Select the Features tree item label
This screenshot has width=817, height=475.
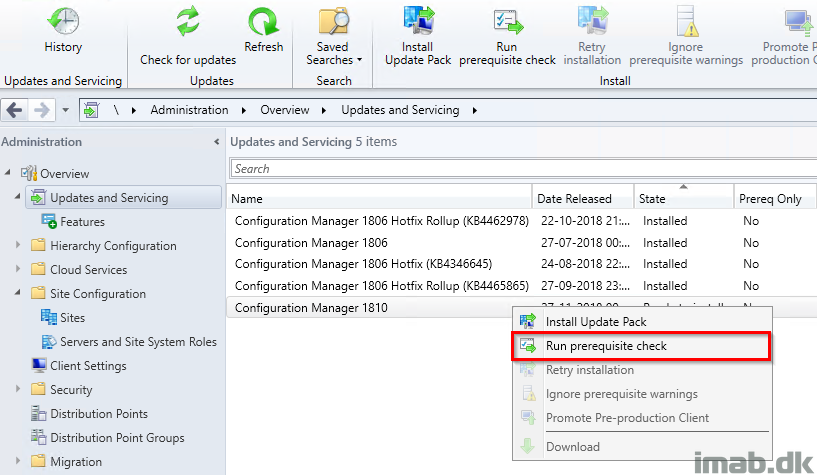coord(82,222)
